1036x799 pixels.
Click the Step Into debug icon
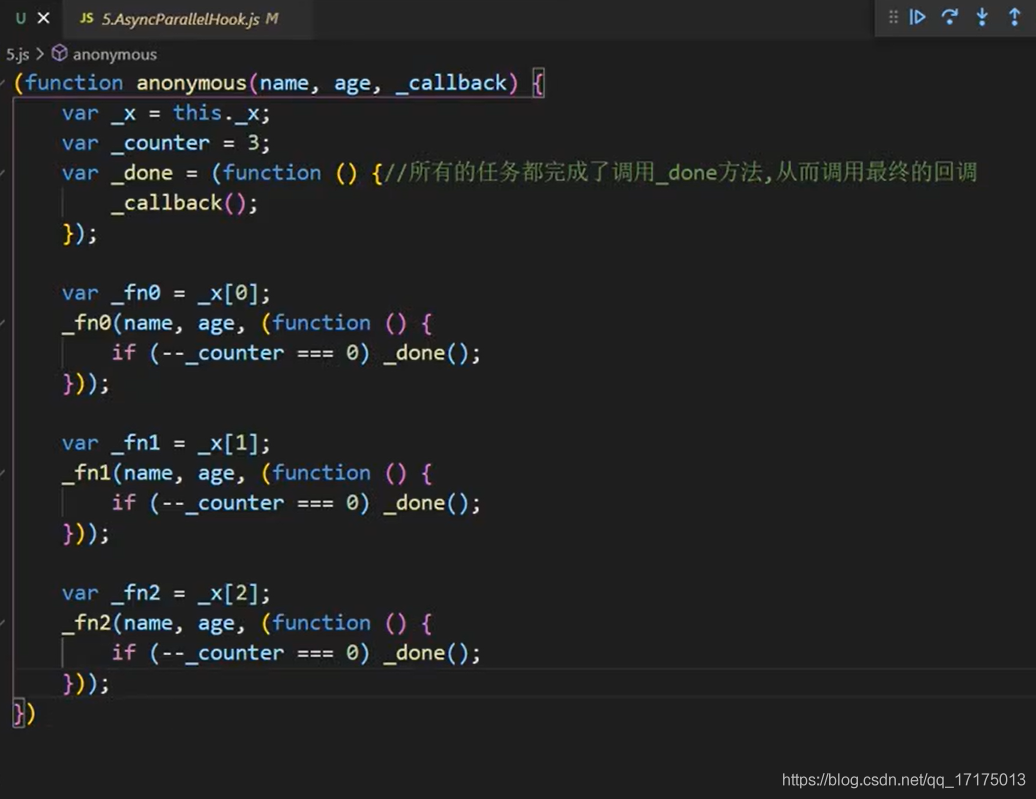[x=982, y=17]
